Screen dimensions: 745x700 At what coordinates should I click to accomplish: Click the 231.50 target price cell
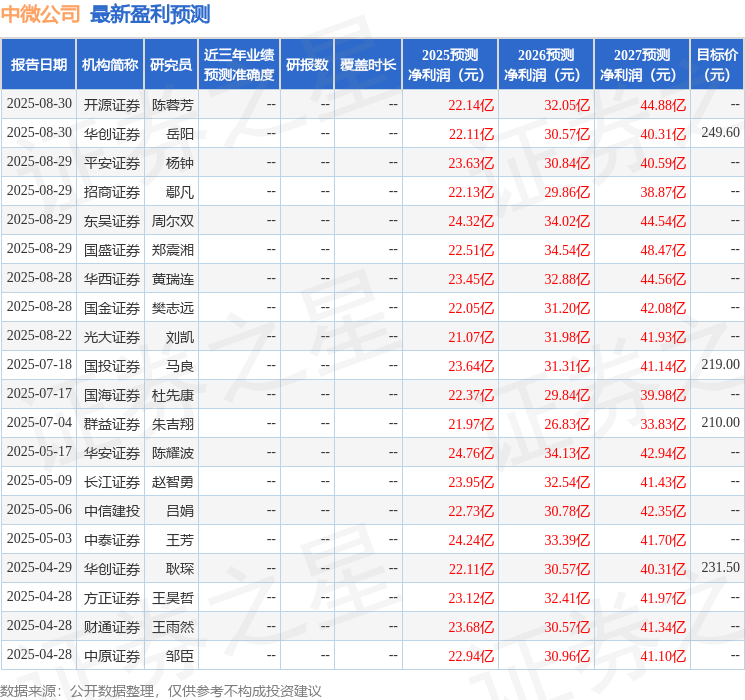720,567
